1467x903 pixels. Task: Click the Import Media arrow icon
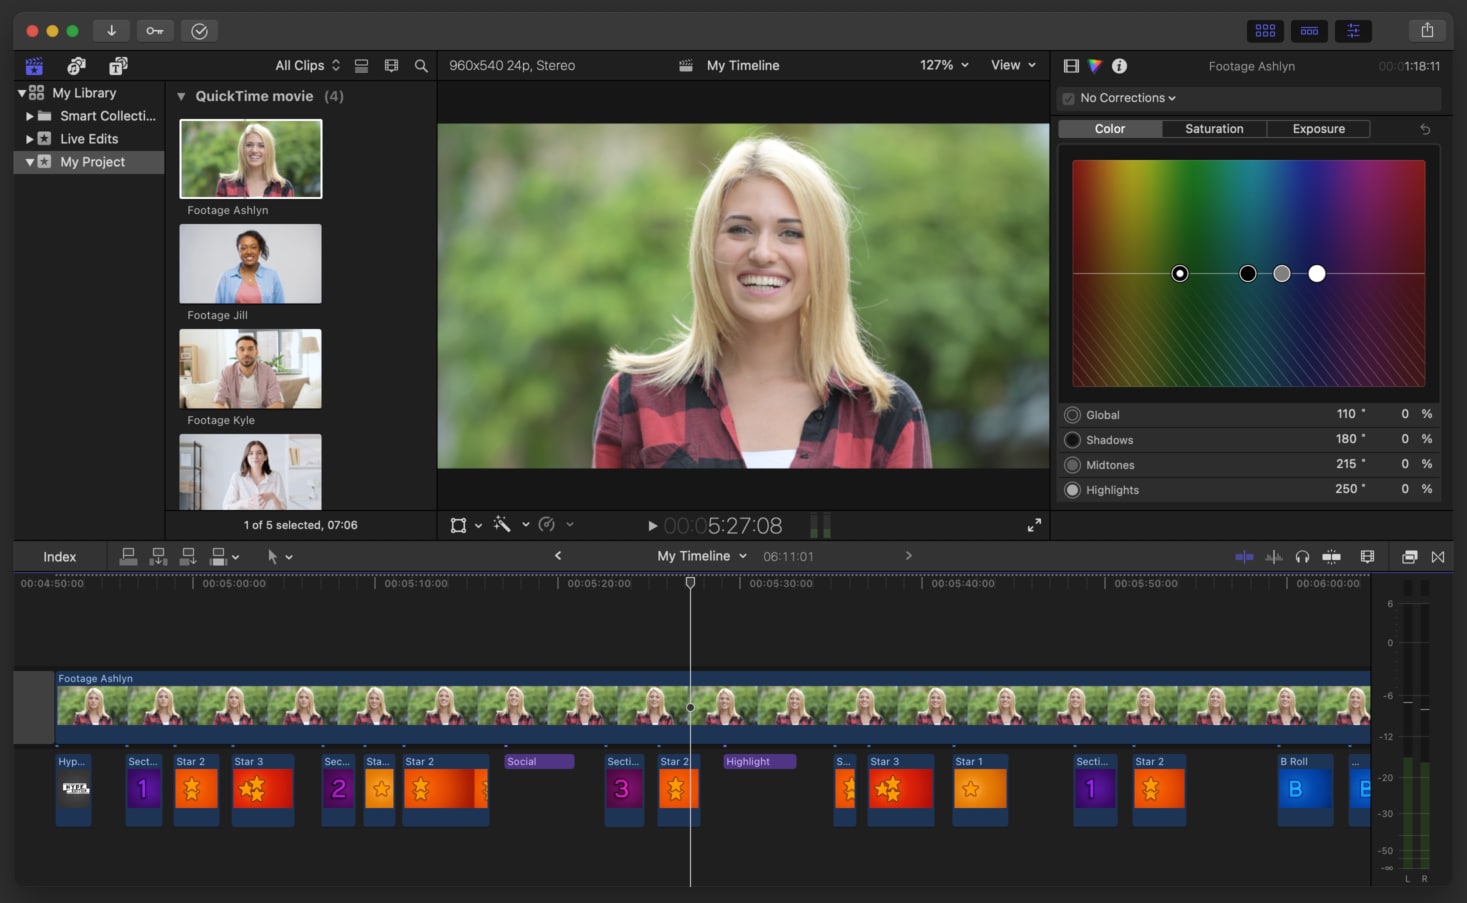(111, 31)
